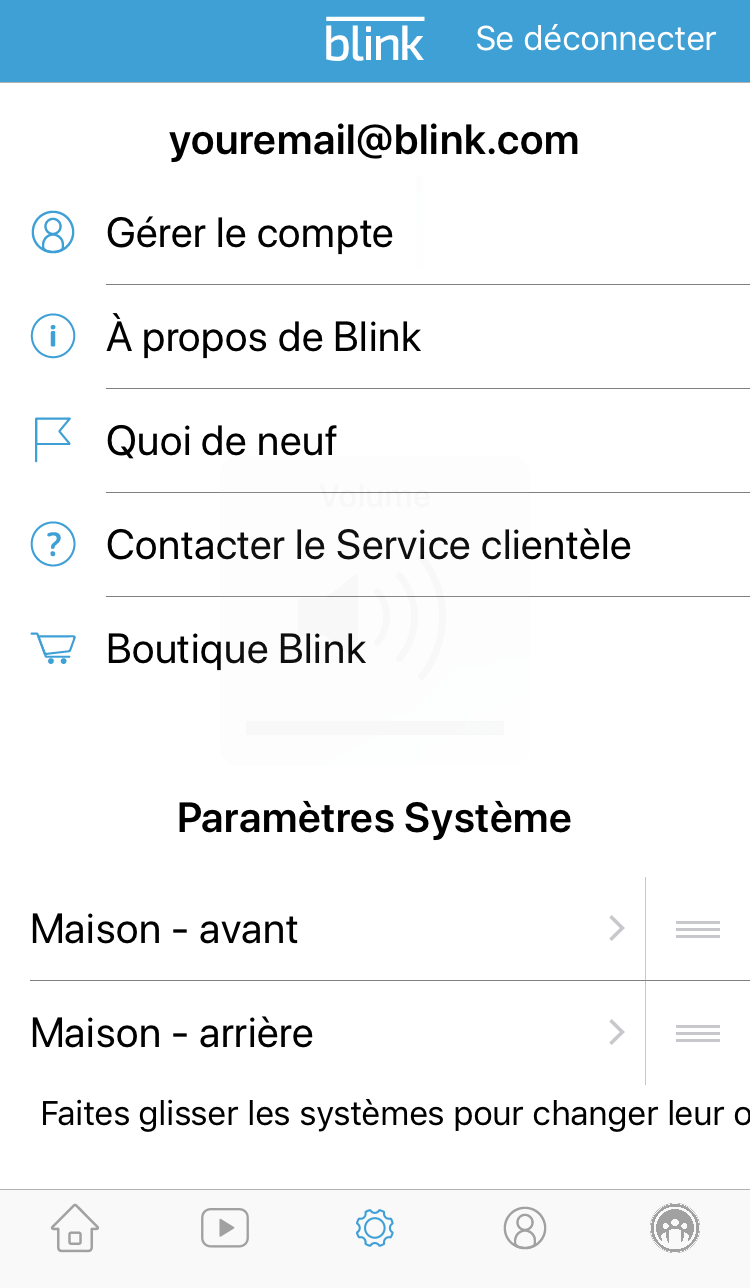Tap the info icon for À propos de Blink
Image resolution: width=750 pixels, height=1288 pixels.
tap(53, 337)
